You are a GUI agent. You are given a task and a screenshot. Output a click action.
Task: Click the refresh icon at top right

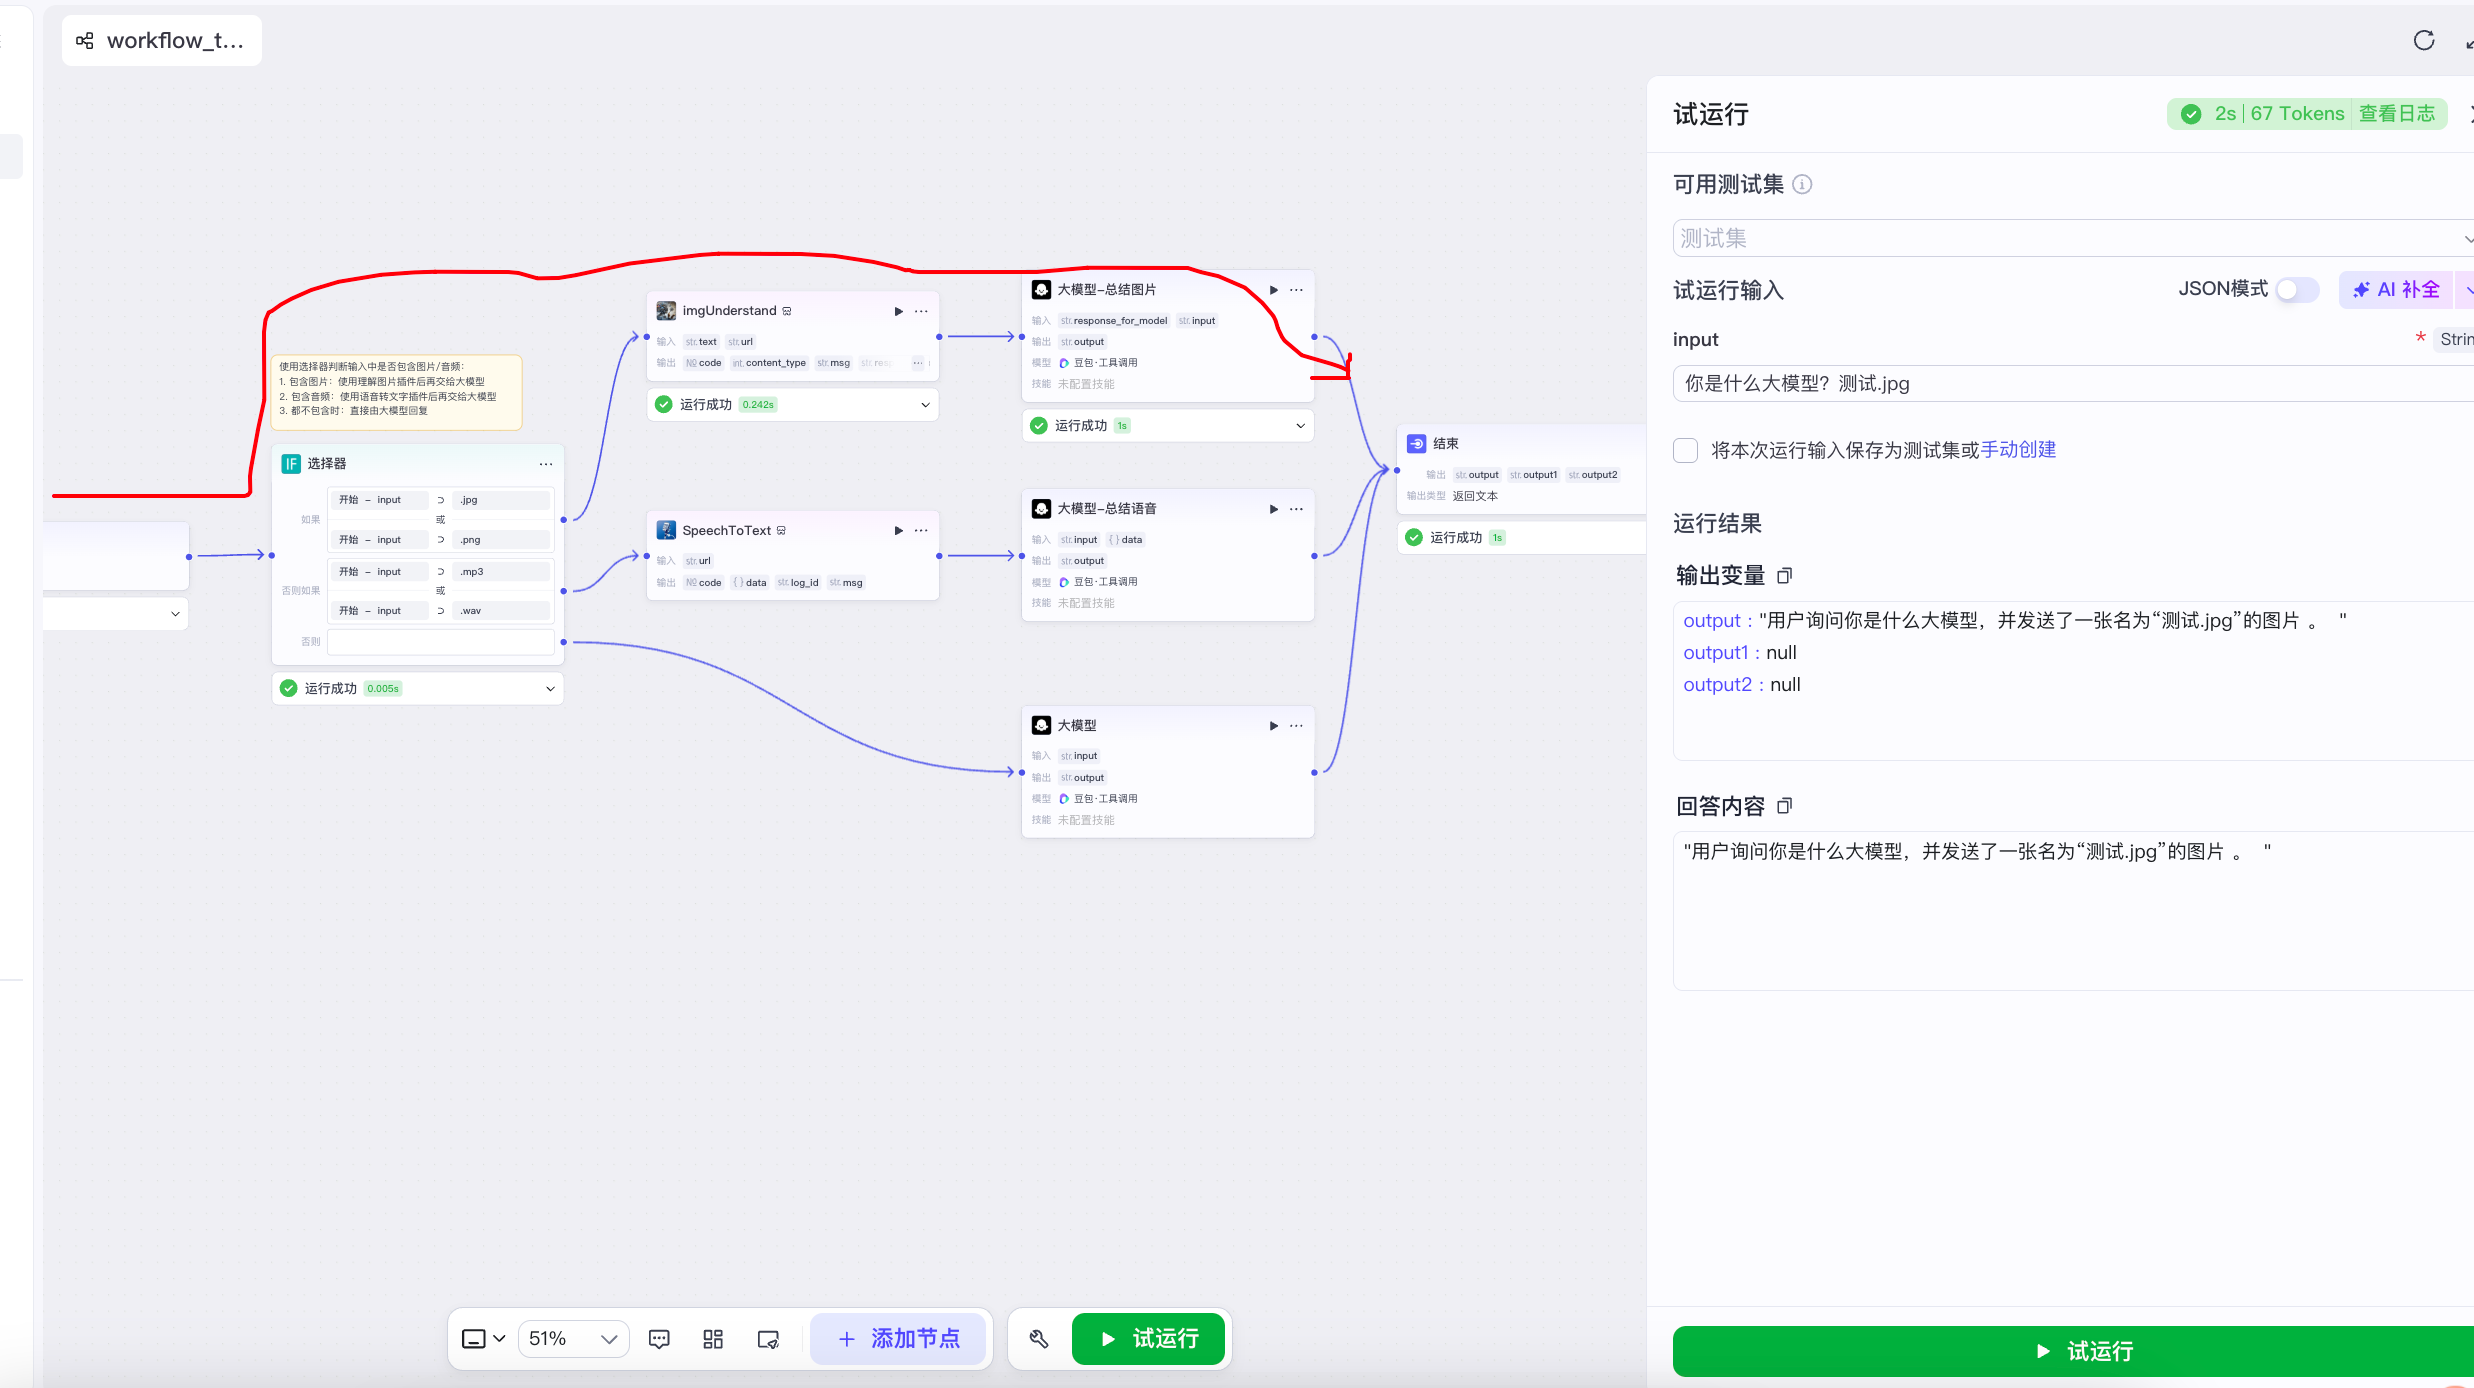point(2424,41)
